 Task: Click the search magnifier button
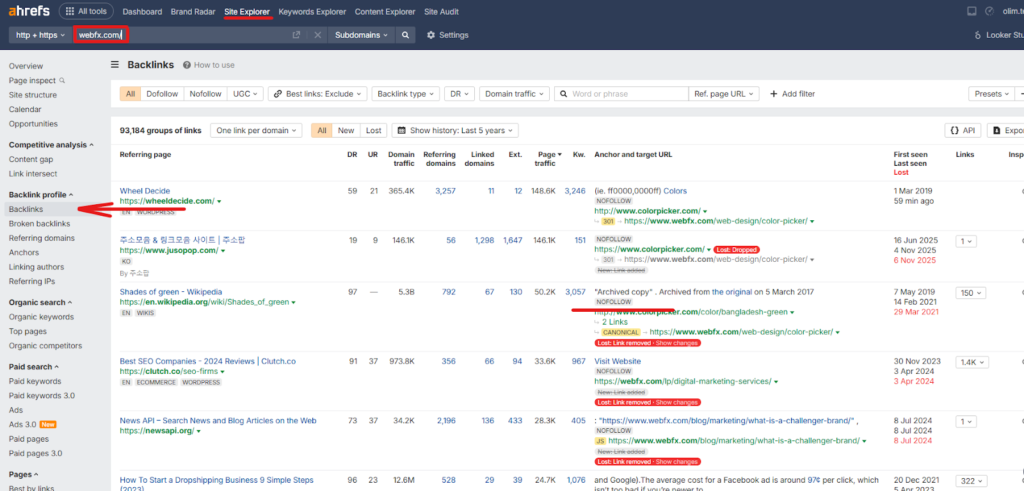pos(405,35)
